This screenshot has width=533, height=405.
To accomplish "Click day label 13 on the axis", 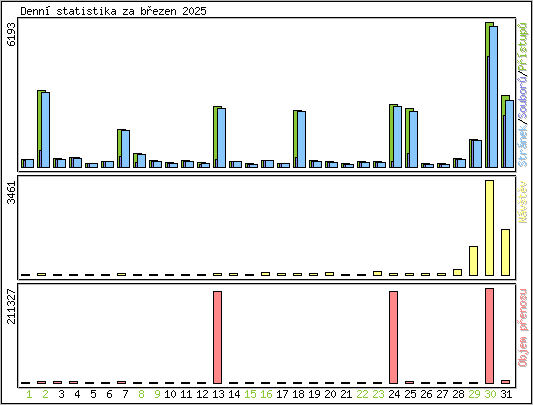I will [x=218, y=394].
